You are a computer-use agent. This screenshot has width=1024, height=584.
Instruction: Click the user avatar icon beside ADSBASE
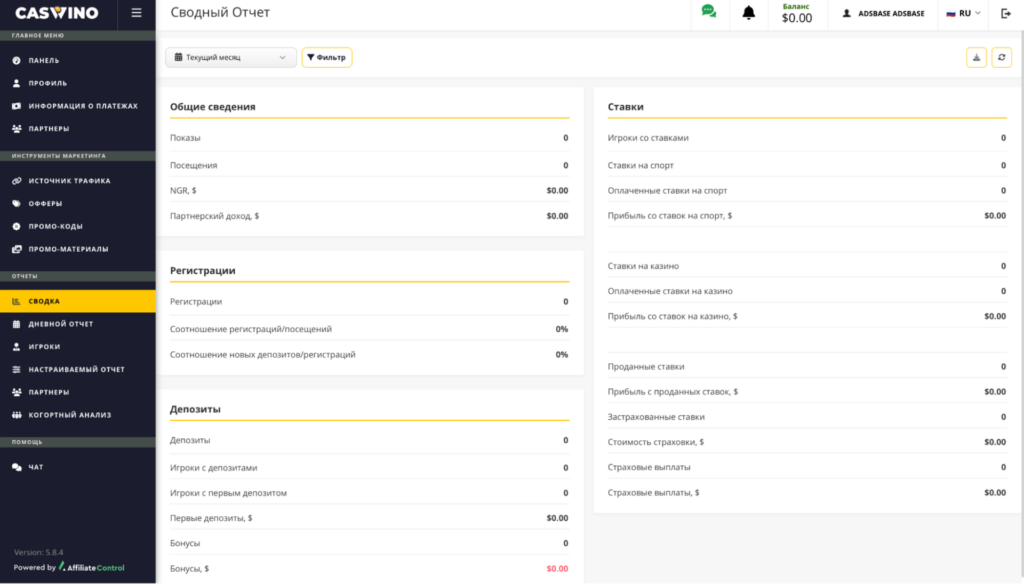coord(846,13)
